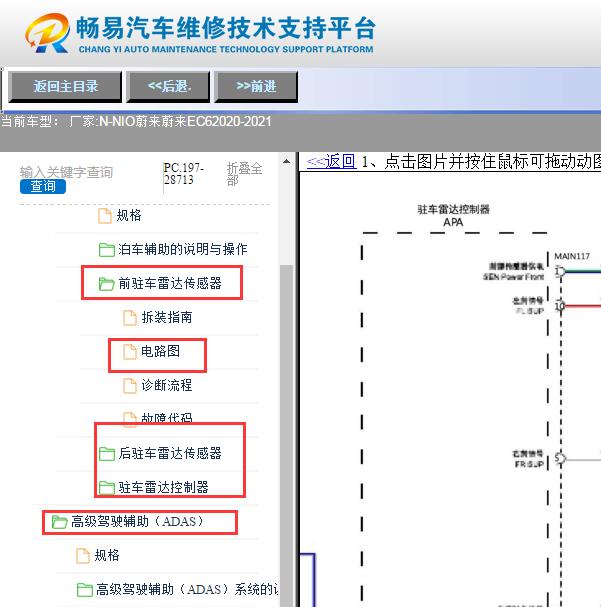Image resolution: width=601 pixels, height=607 pixels.
Task: Click document icon beside 诊断流程
Action: point(130,386)
